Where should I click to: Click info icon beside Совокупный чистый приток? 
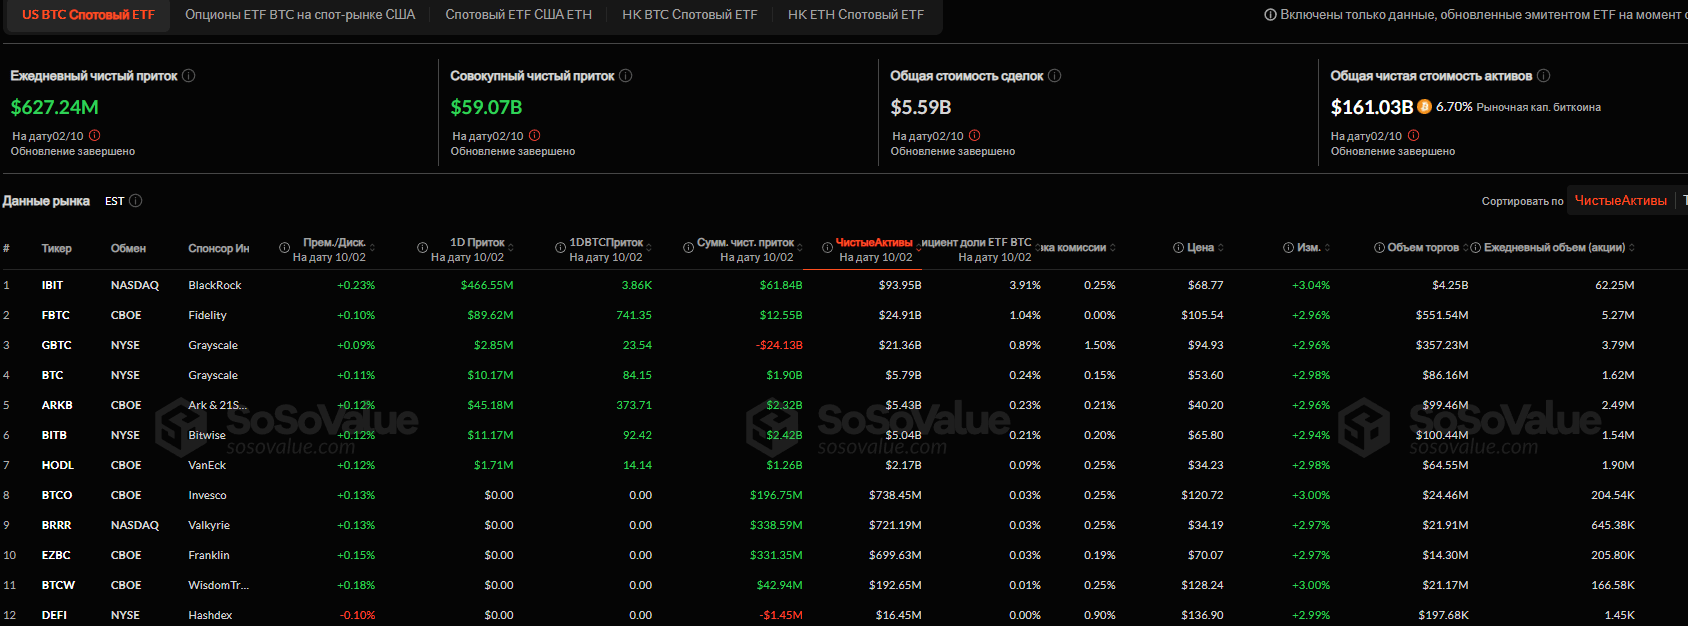[x=626, y=76]
